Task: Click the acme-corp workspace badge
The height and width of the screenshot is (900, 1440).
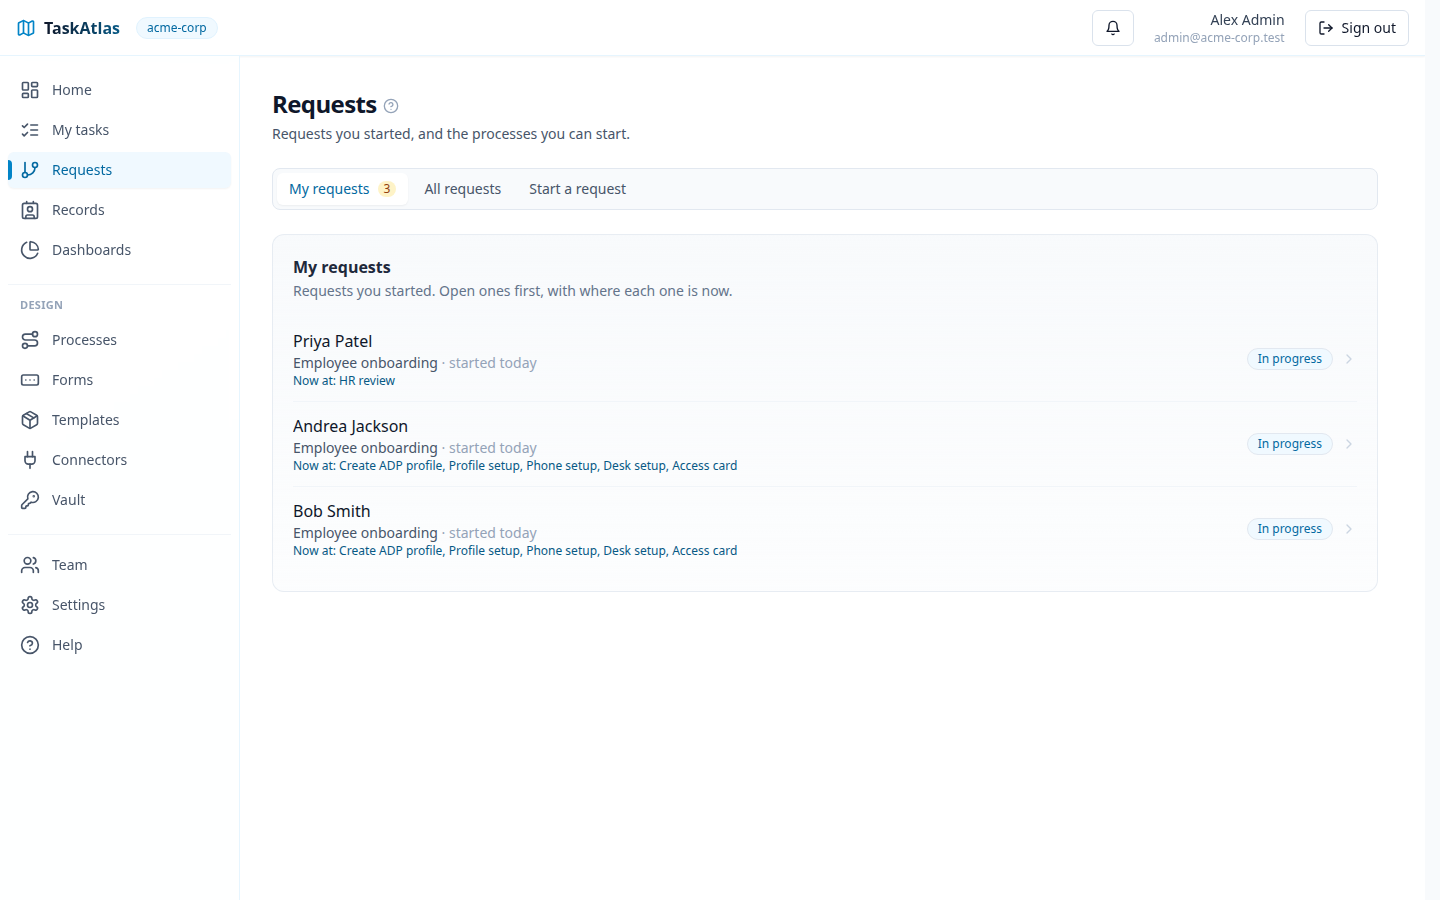Action: 177,28
